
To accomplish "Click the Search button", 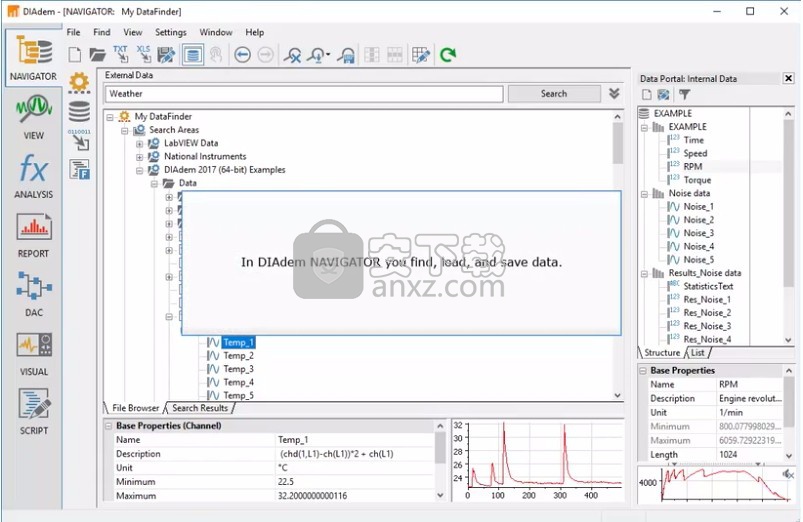I will coord(554,94).
